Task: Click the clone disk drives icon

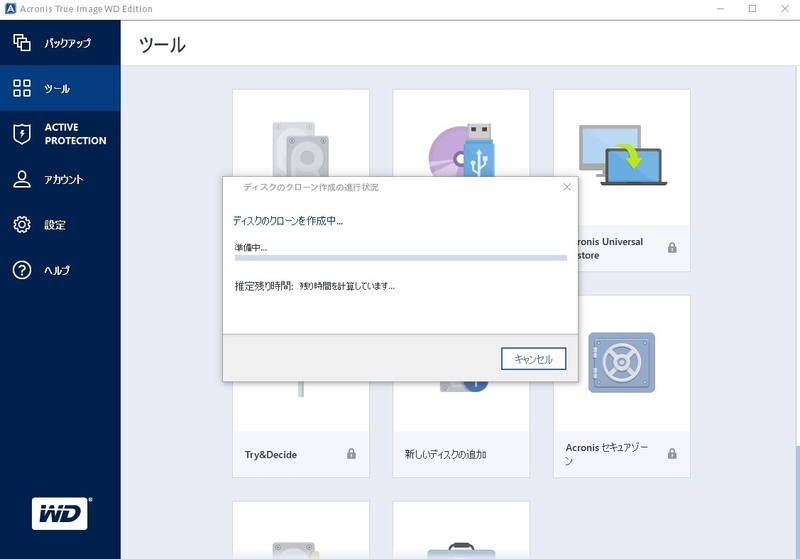Action: point(301,149)
